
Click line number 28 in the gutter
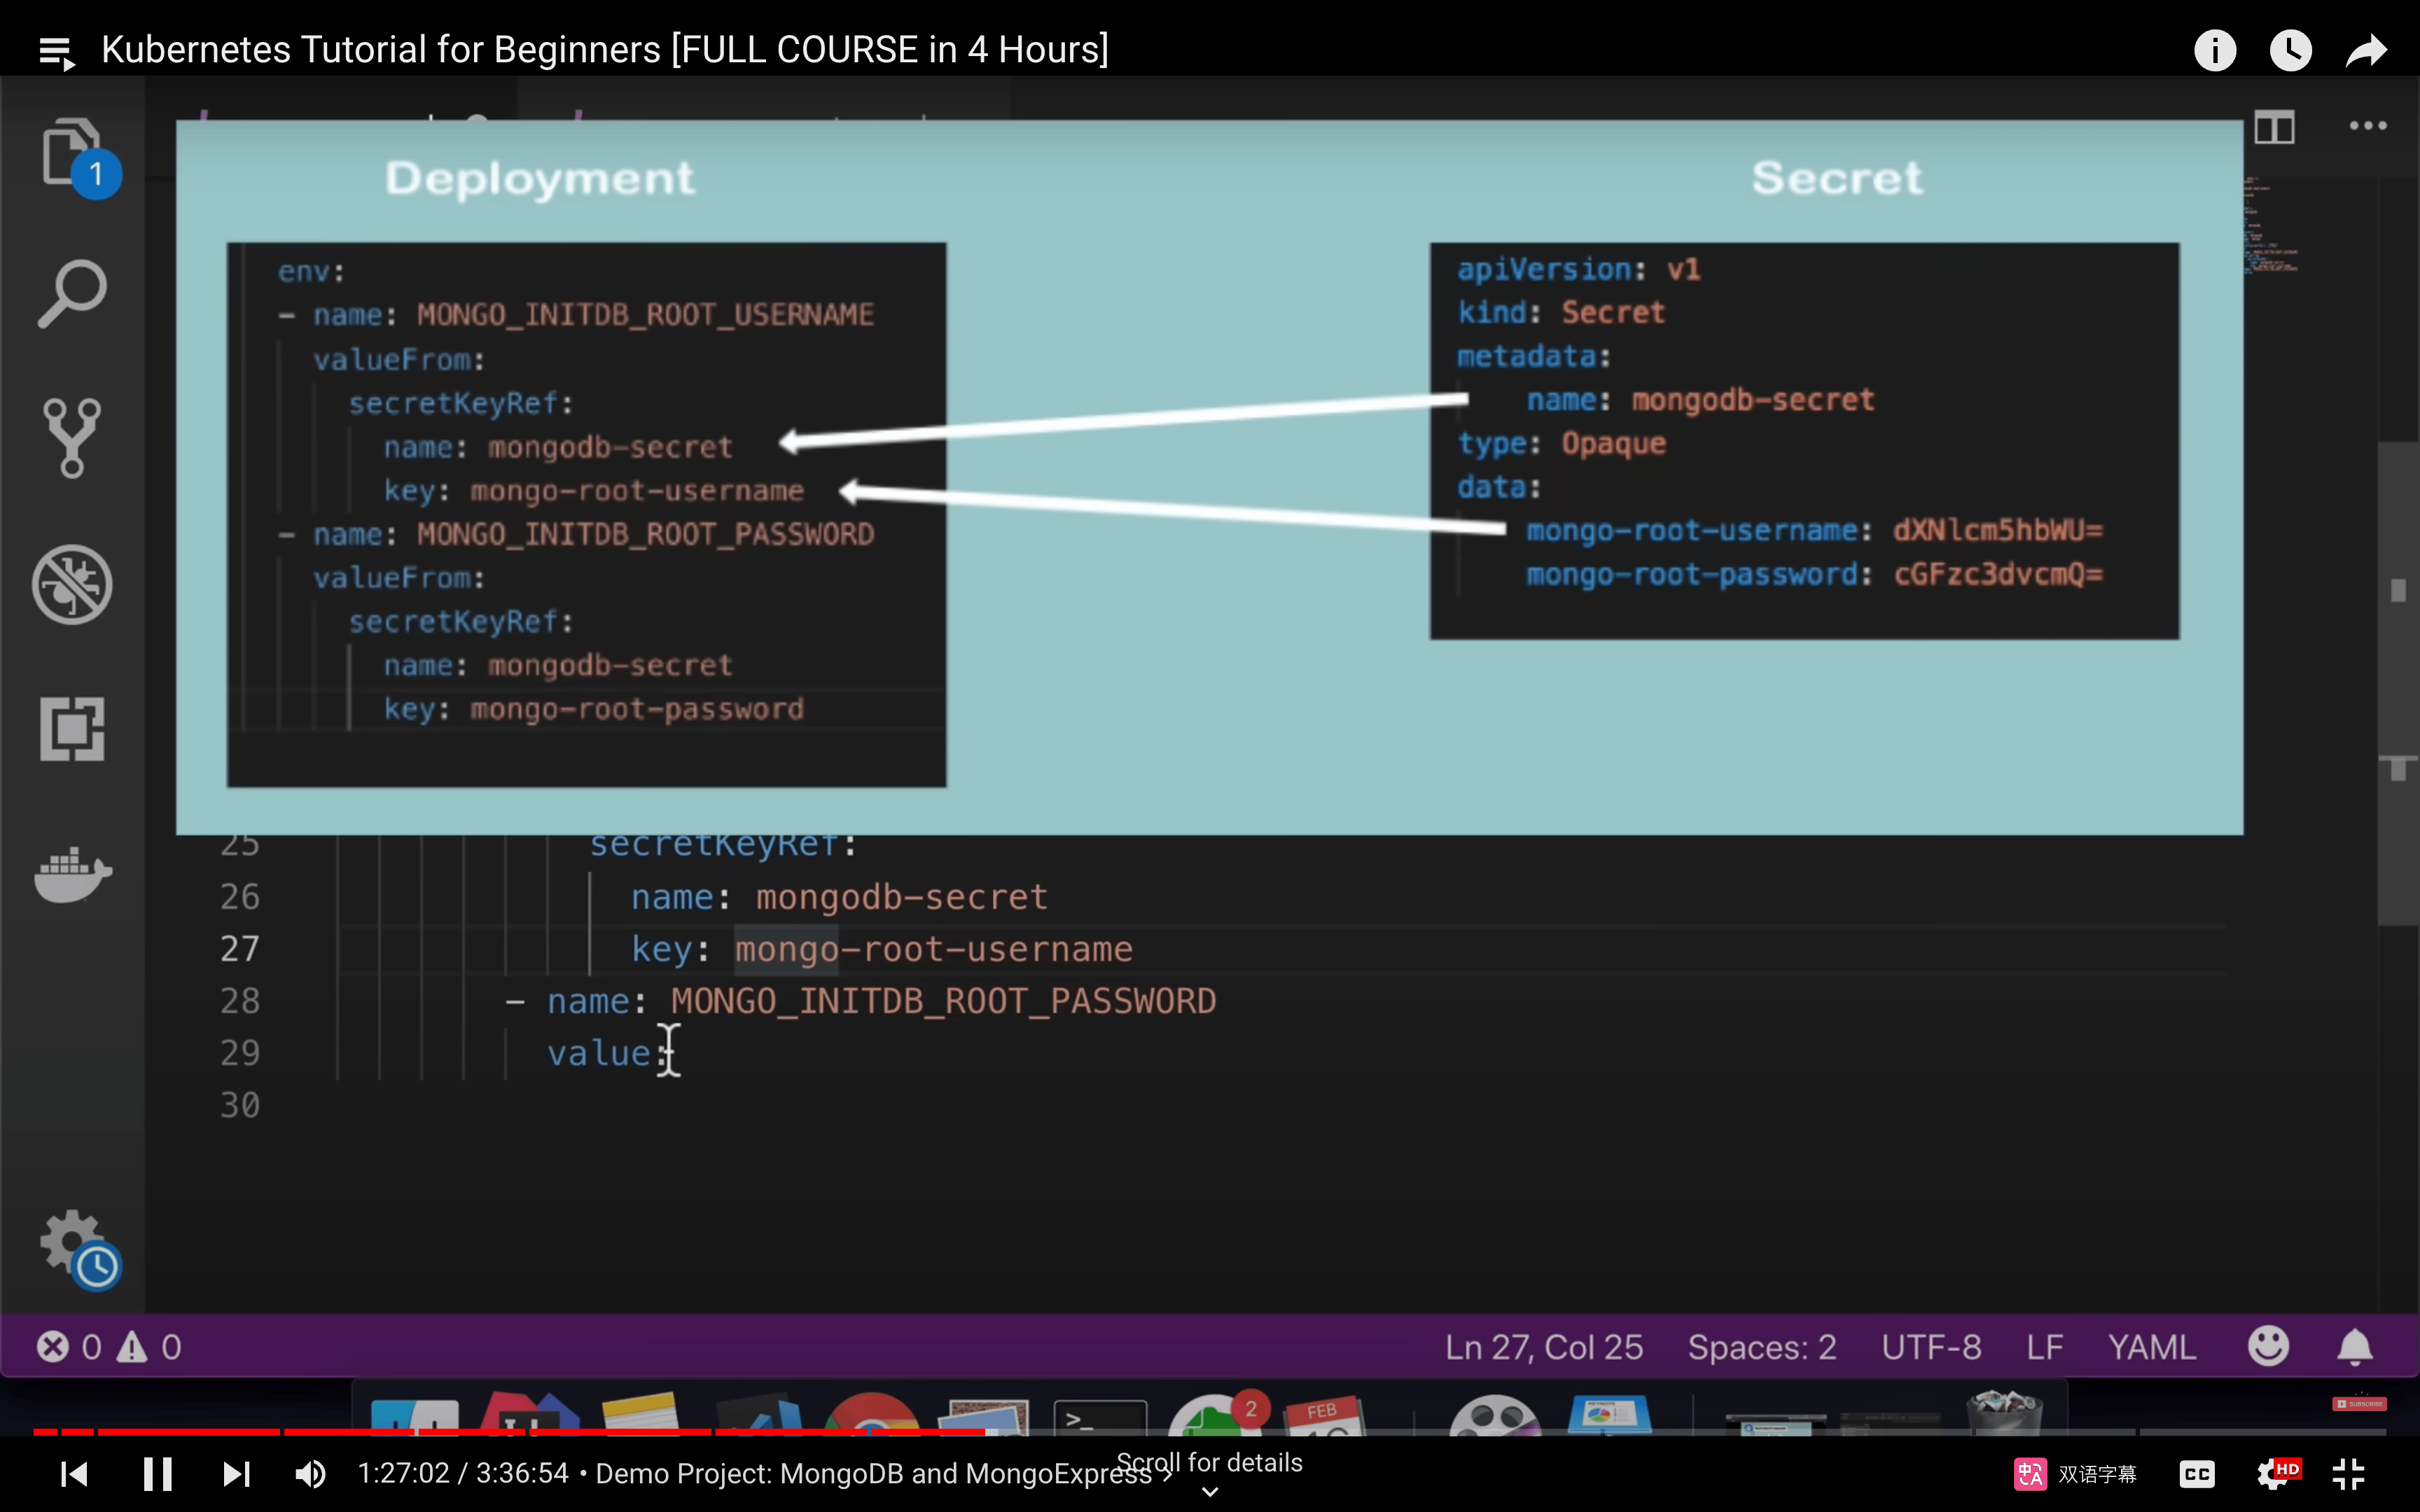tap(240, 1001)
